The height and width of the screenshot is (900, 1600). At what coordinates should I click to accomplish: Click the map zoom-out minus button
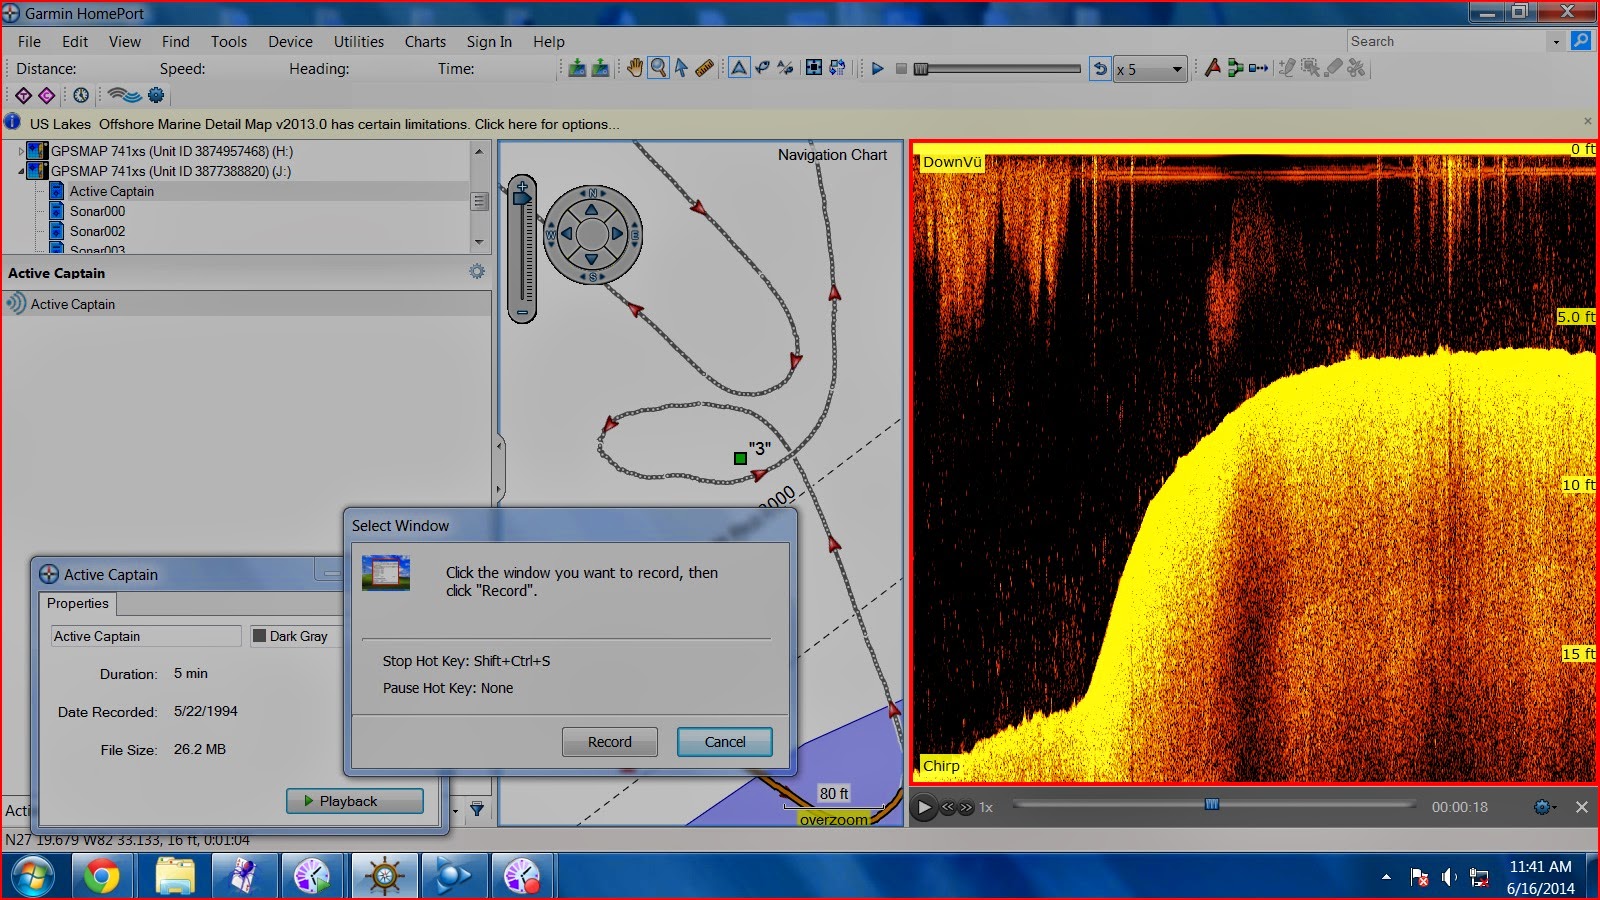pos(522,313)
